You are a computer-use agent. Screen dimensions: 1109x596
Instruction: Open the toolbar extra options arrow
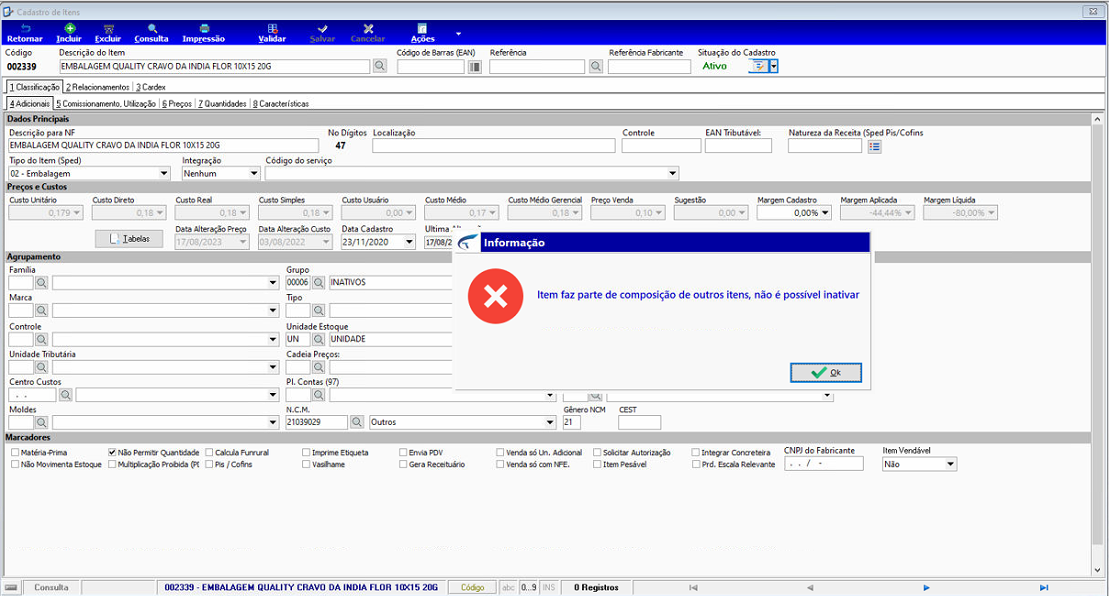click(x=458, y=33)
